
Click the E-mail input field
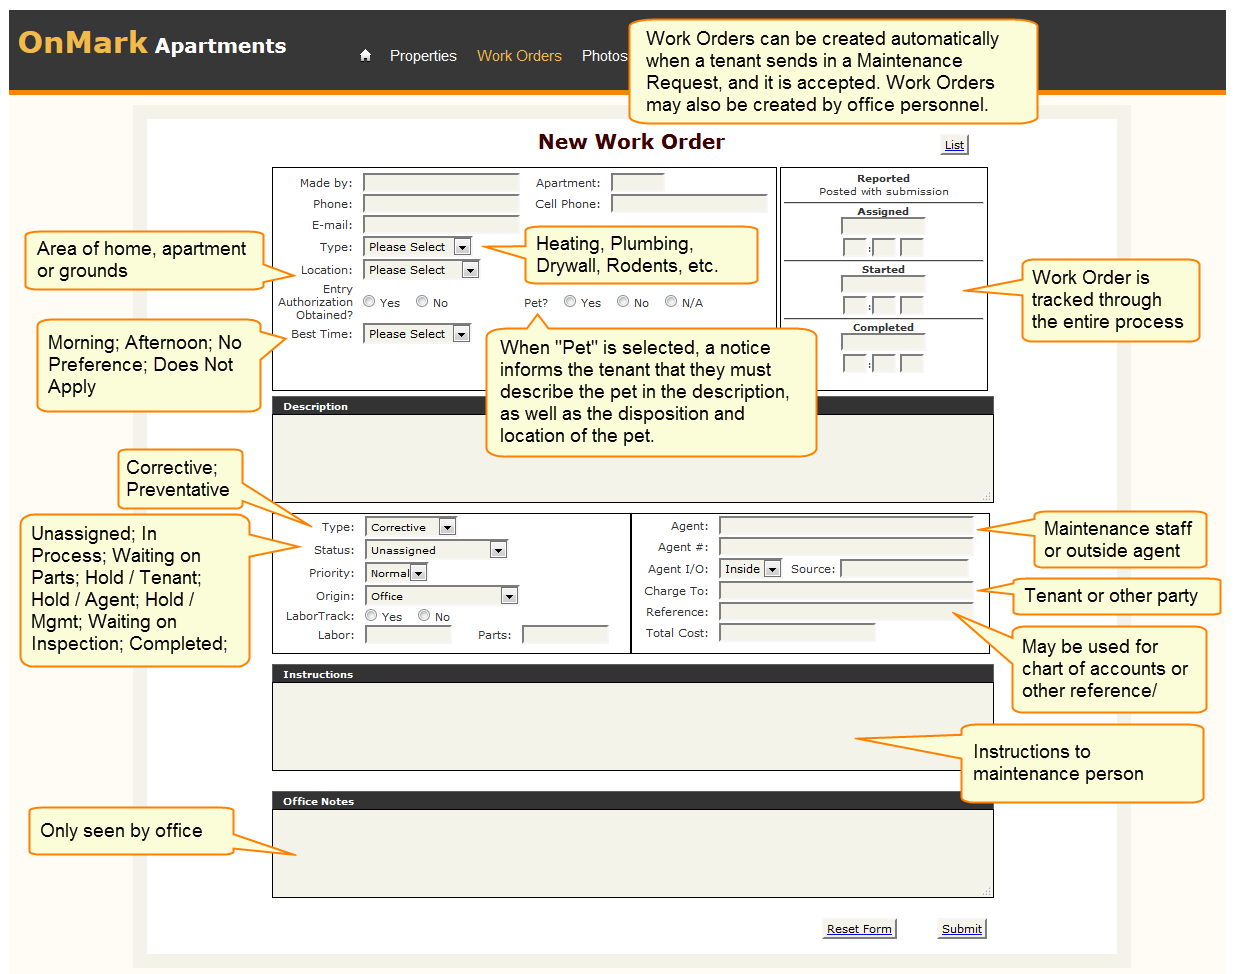pyautogui.click(x=441, y=225)
